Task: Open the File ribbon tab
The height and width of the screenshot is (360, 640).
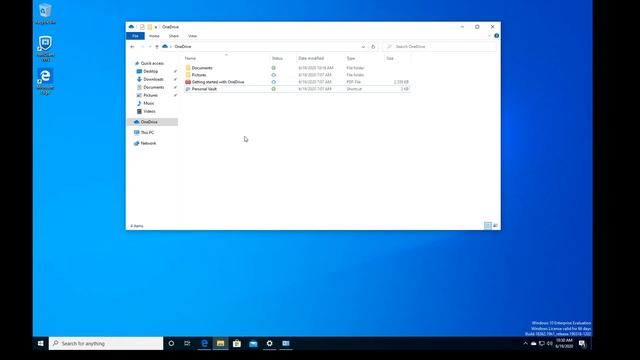Action: coord(135,36)
